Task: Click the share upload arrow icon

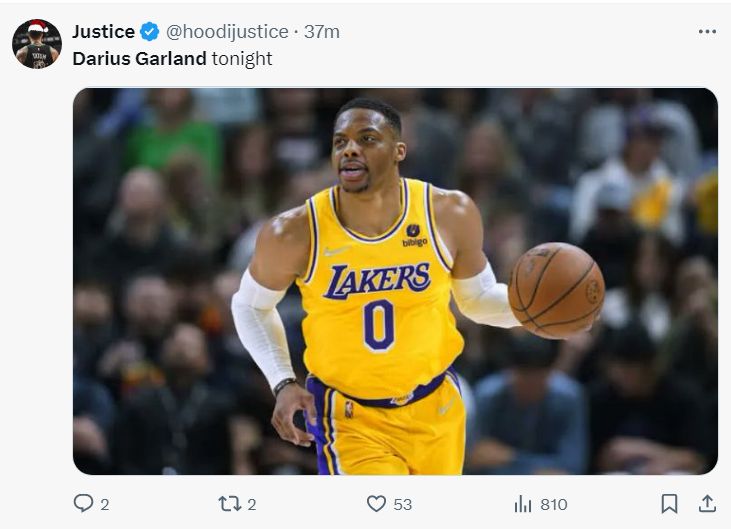Action: click(707, 504)
